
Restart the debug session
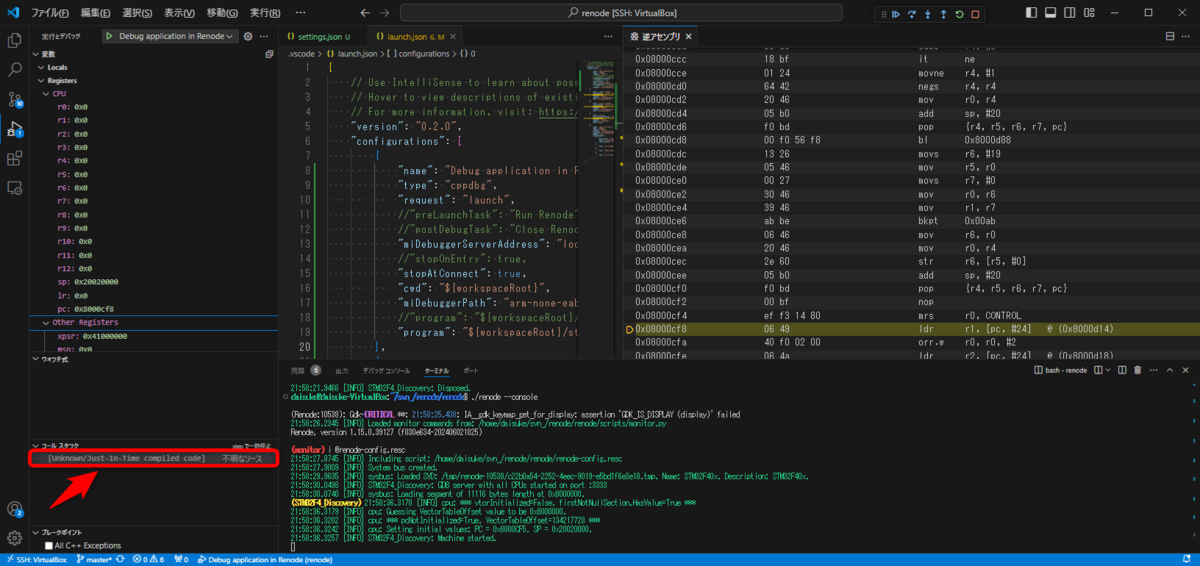pos(959,14)
